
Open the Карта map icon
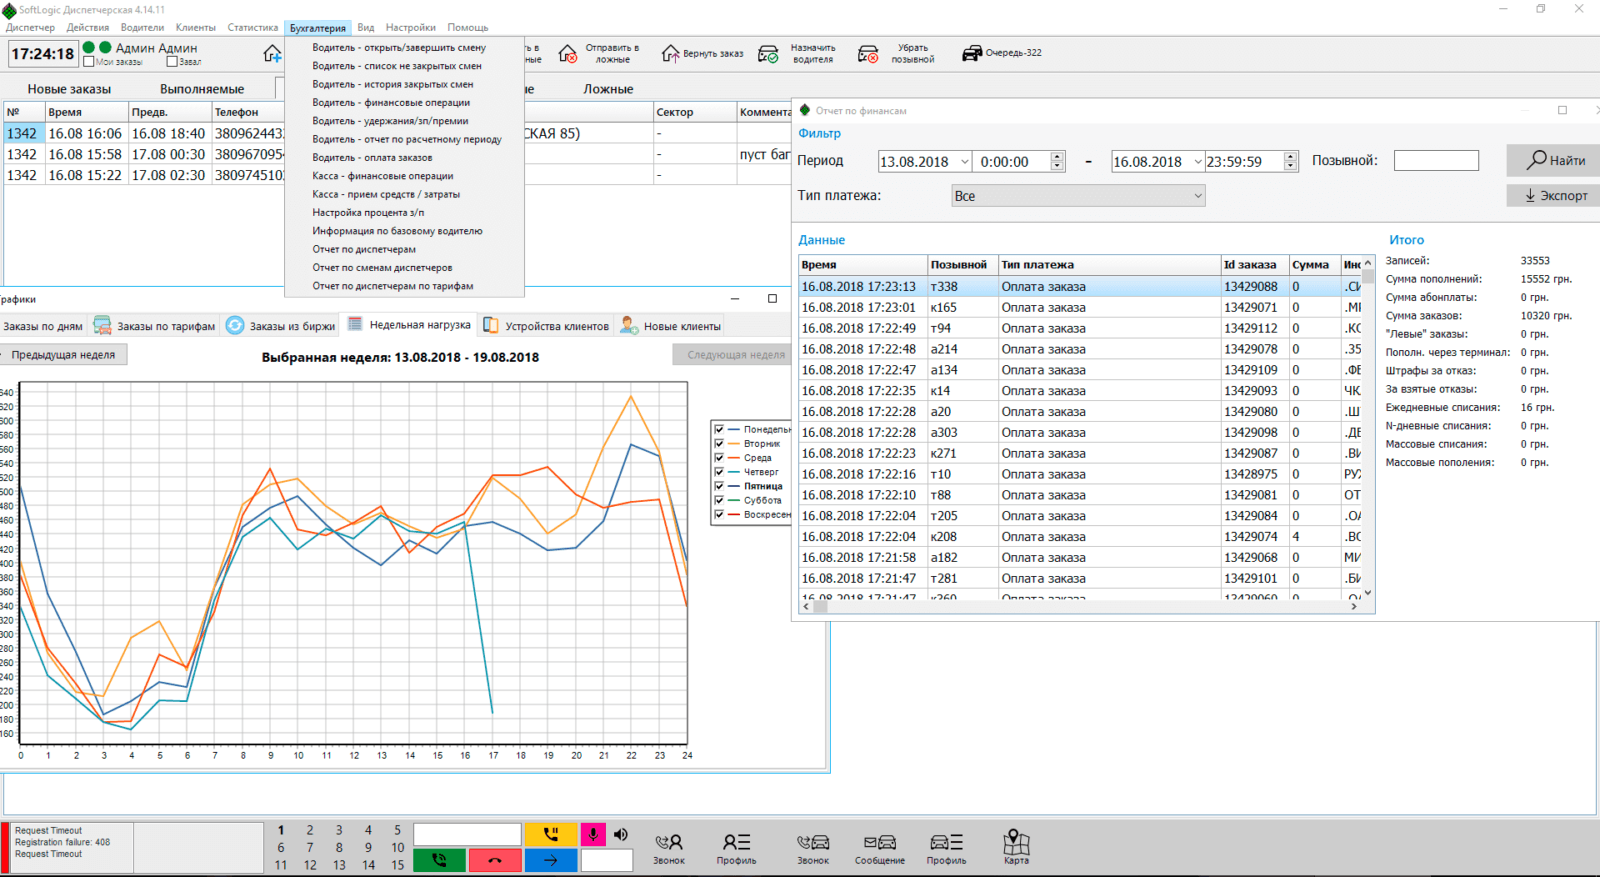click(1016, 846)
